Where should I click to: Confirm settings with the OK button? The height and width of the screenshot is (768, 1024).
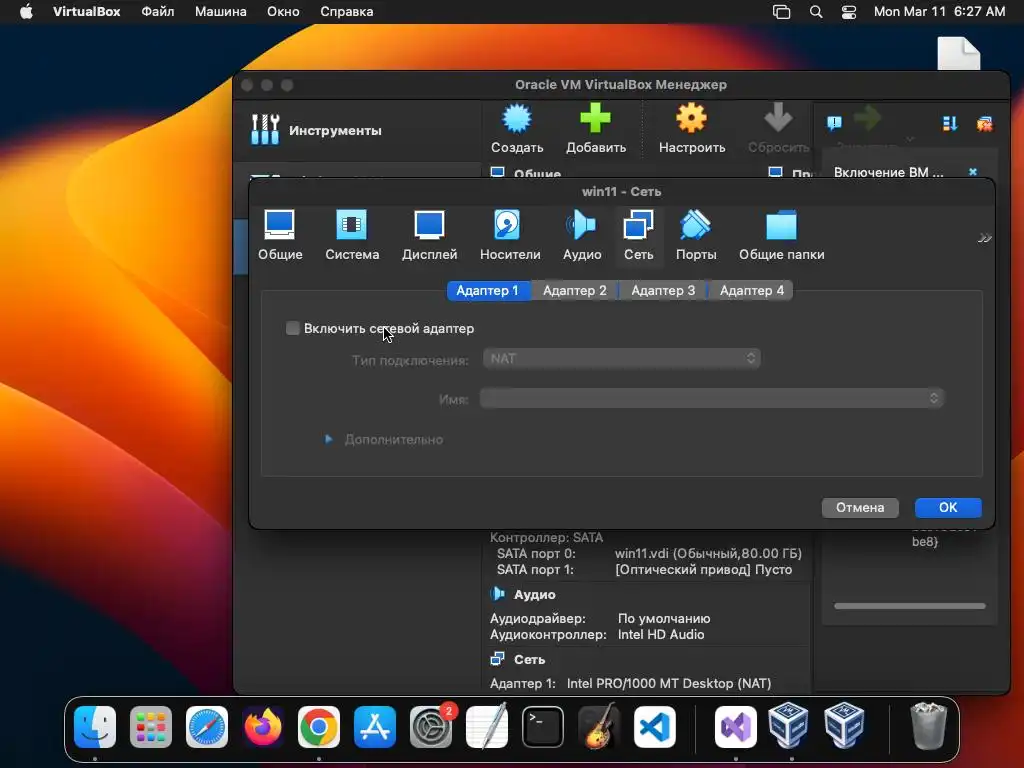point(948,507)
